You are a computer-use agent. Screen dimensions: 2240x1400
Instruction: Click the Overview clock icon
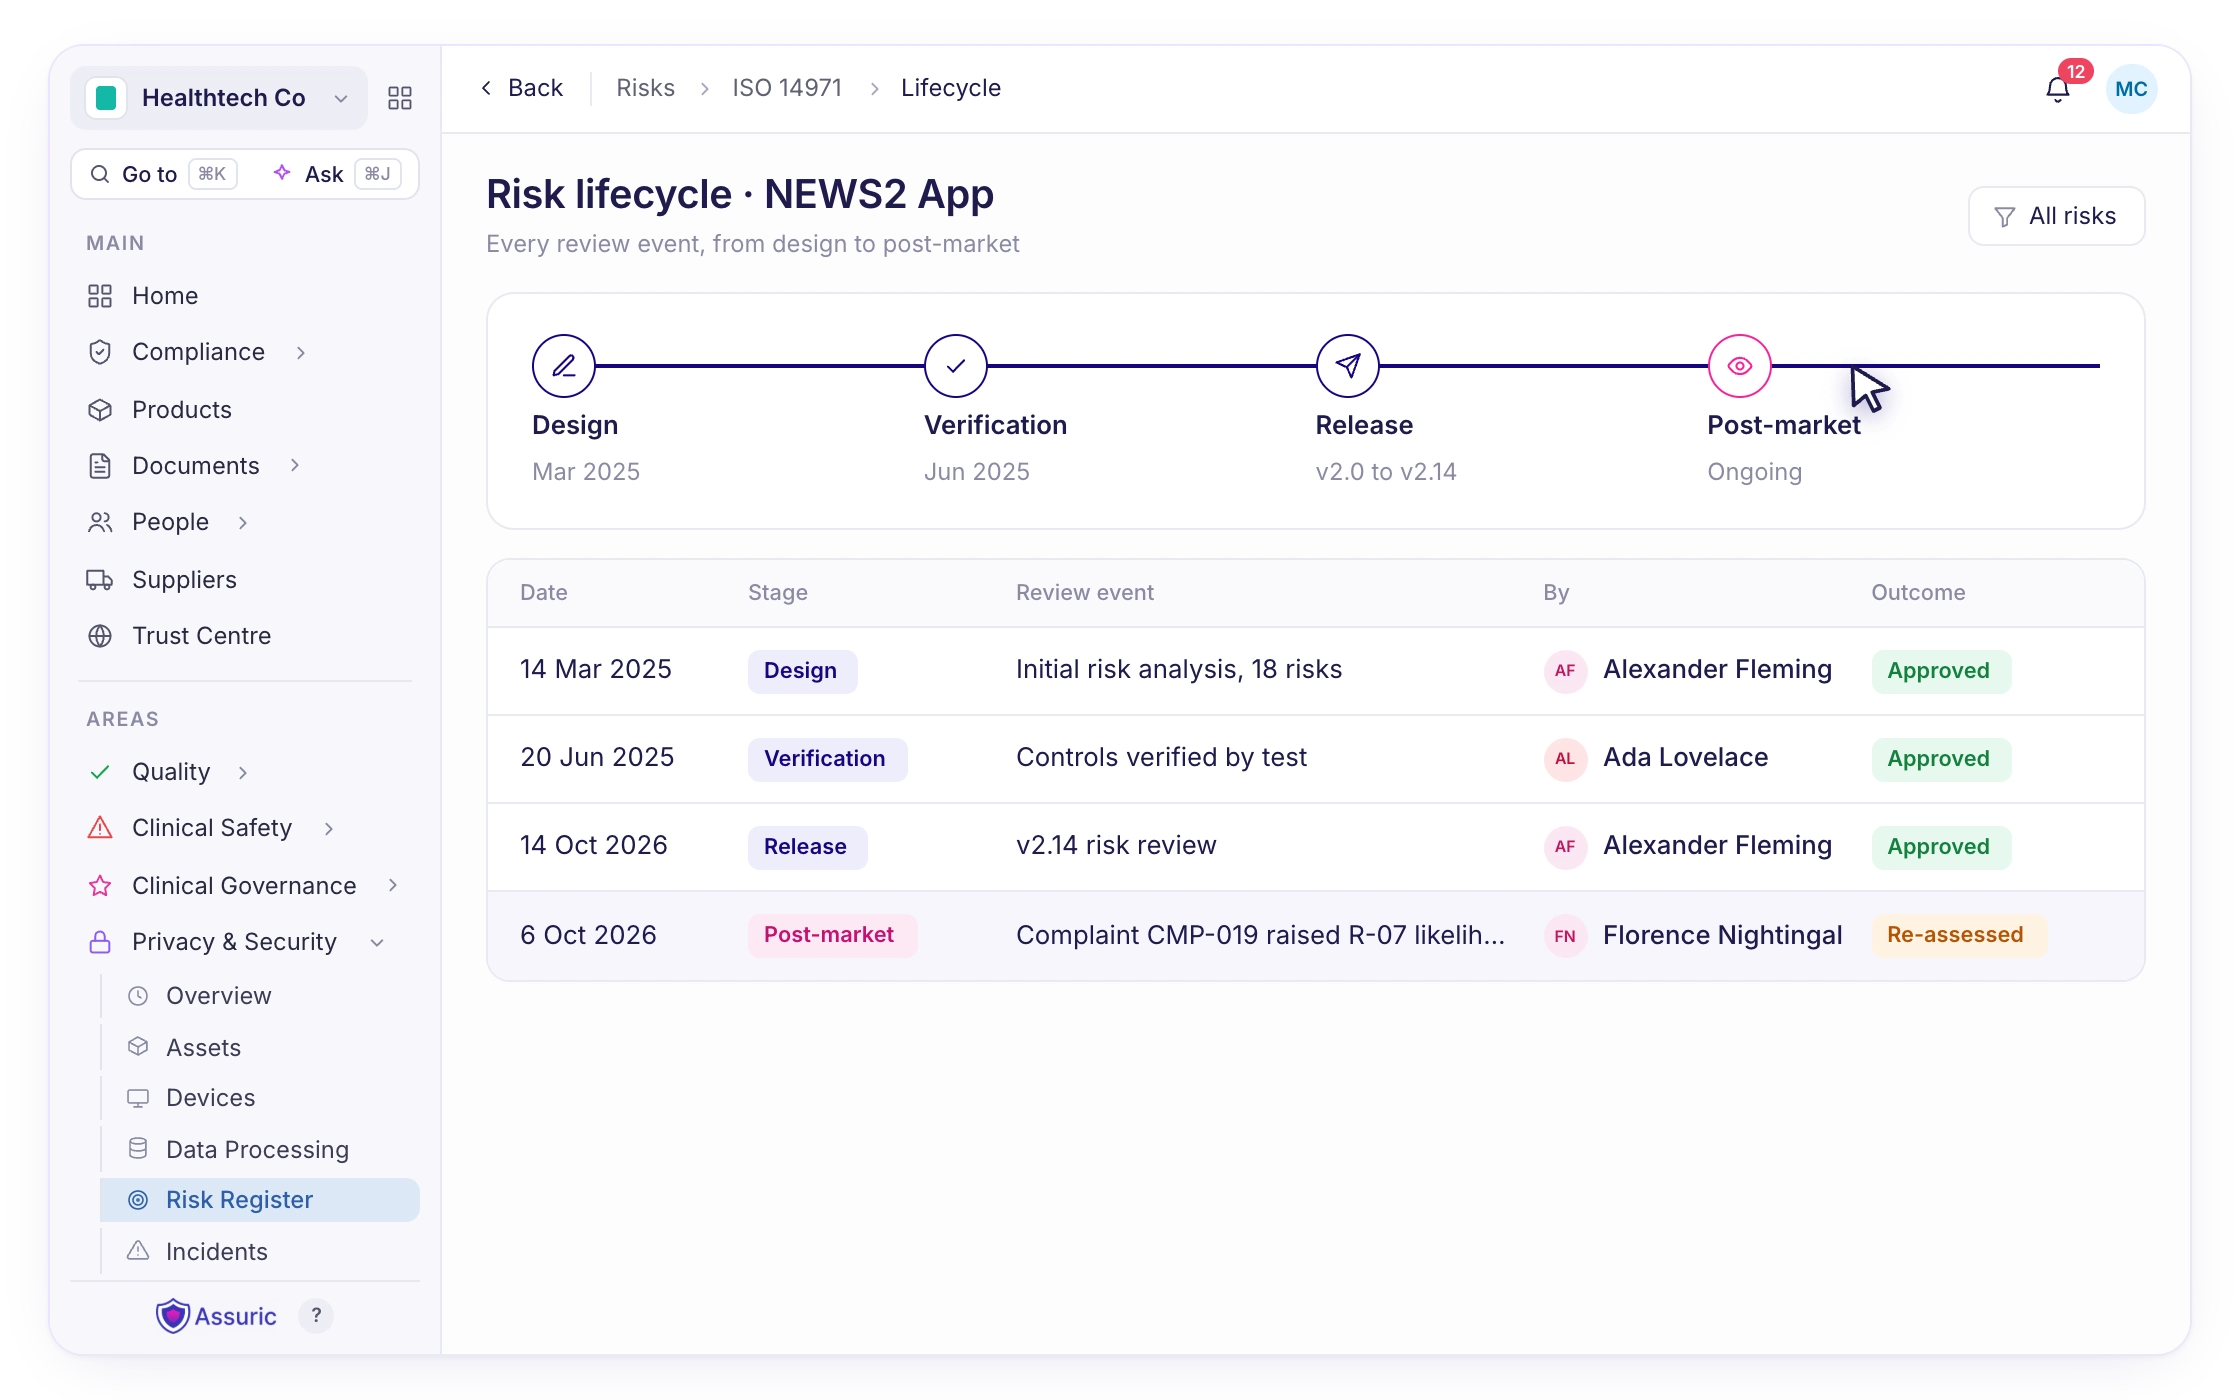(x=138, y=996)
